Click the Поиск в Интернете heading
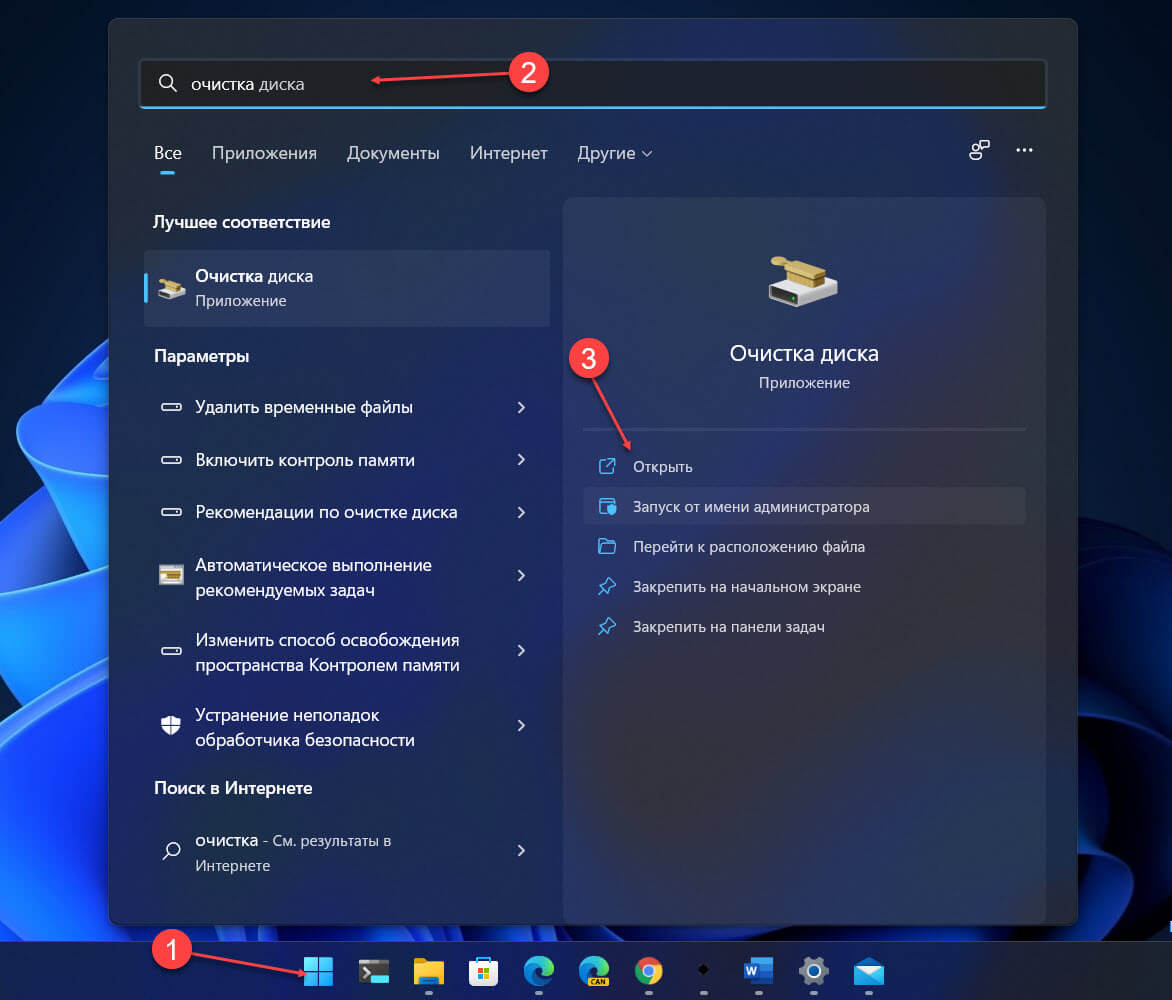The image size is (1172, 1000). (233, 788)
